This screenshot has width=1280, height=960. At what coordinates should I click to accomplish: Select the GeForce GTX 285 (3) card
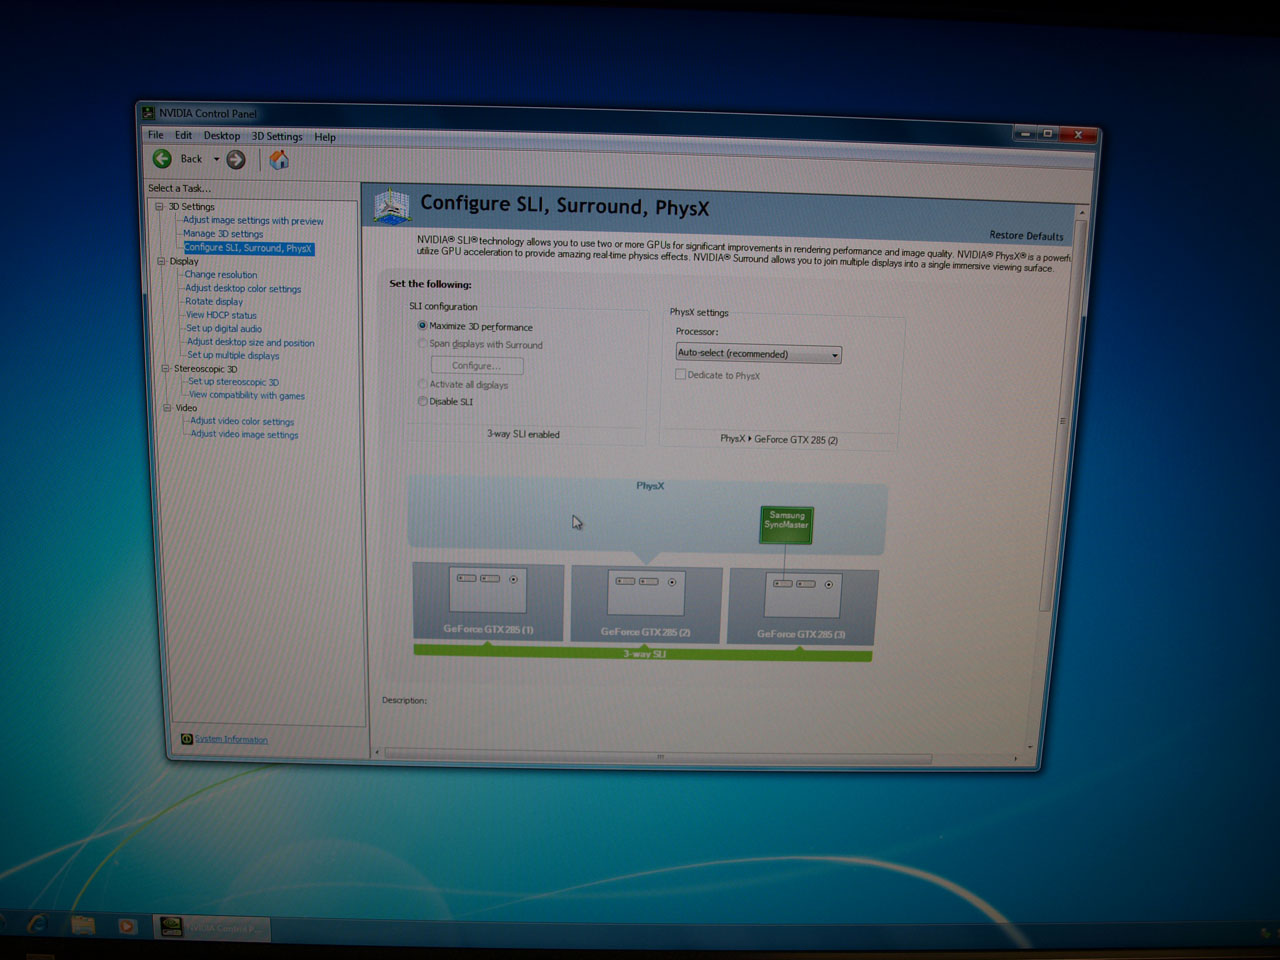tap(802, 607)
